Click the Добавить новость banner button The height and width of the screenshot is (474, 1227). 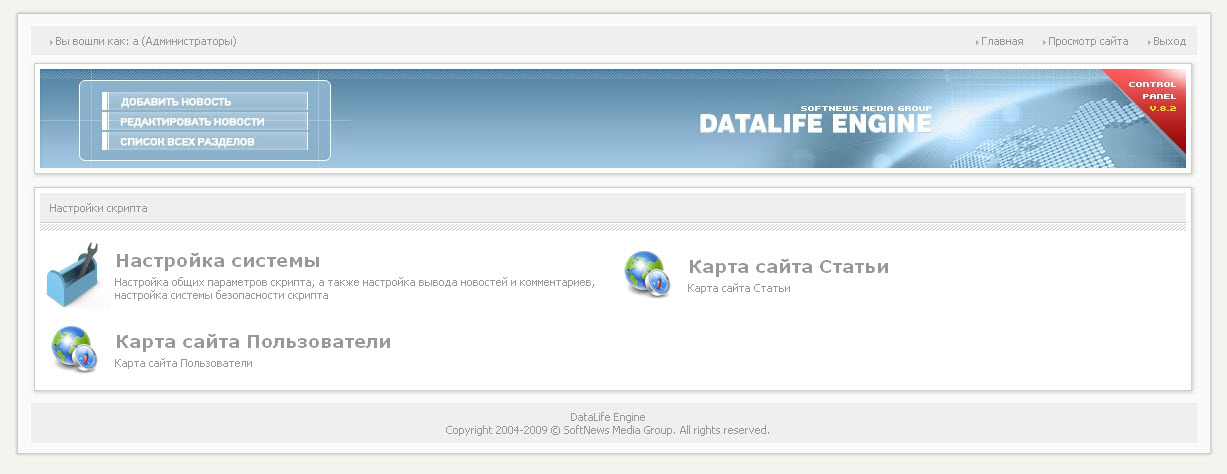(x=205, y=101)
